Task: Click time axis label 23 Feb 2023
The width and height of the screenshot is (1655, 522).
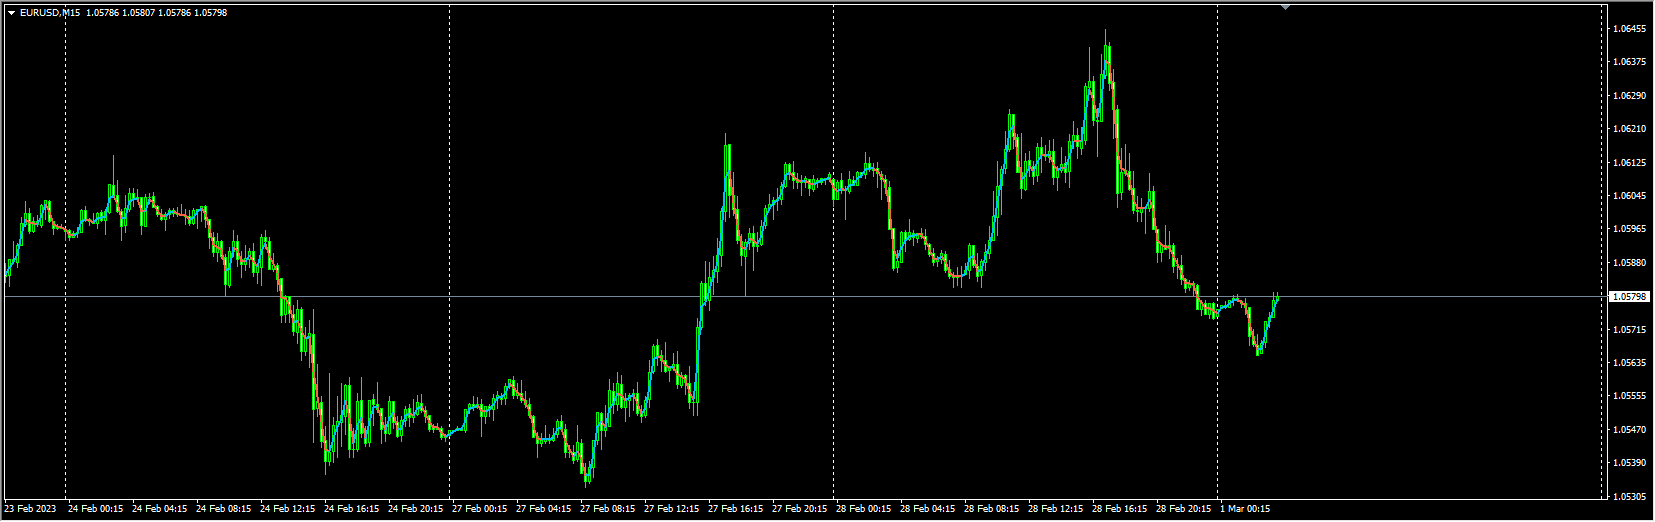Action: (30, 509)
